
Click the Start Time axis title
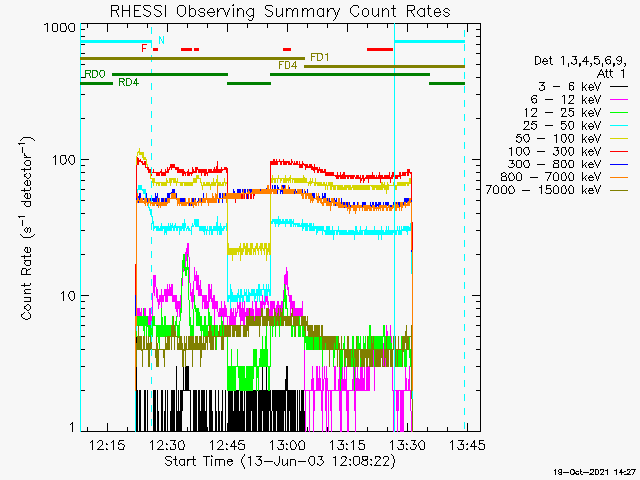(280, 461)
